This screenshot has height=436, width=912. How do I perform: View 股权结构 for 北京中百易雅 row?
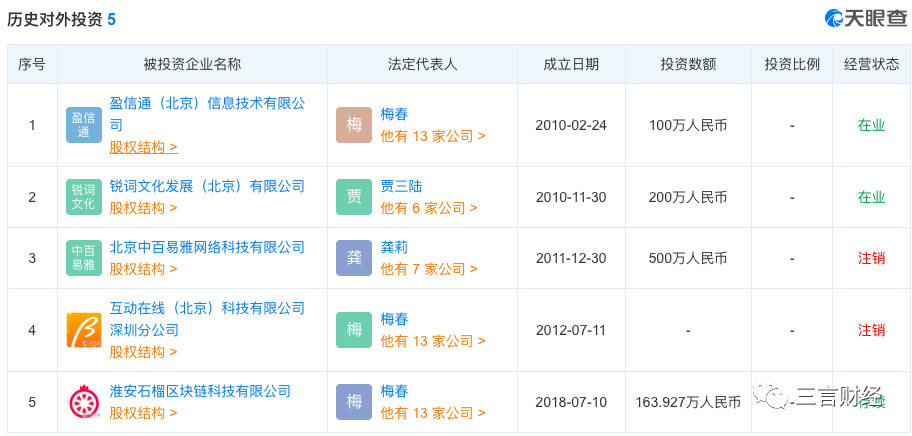[144, 269]
